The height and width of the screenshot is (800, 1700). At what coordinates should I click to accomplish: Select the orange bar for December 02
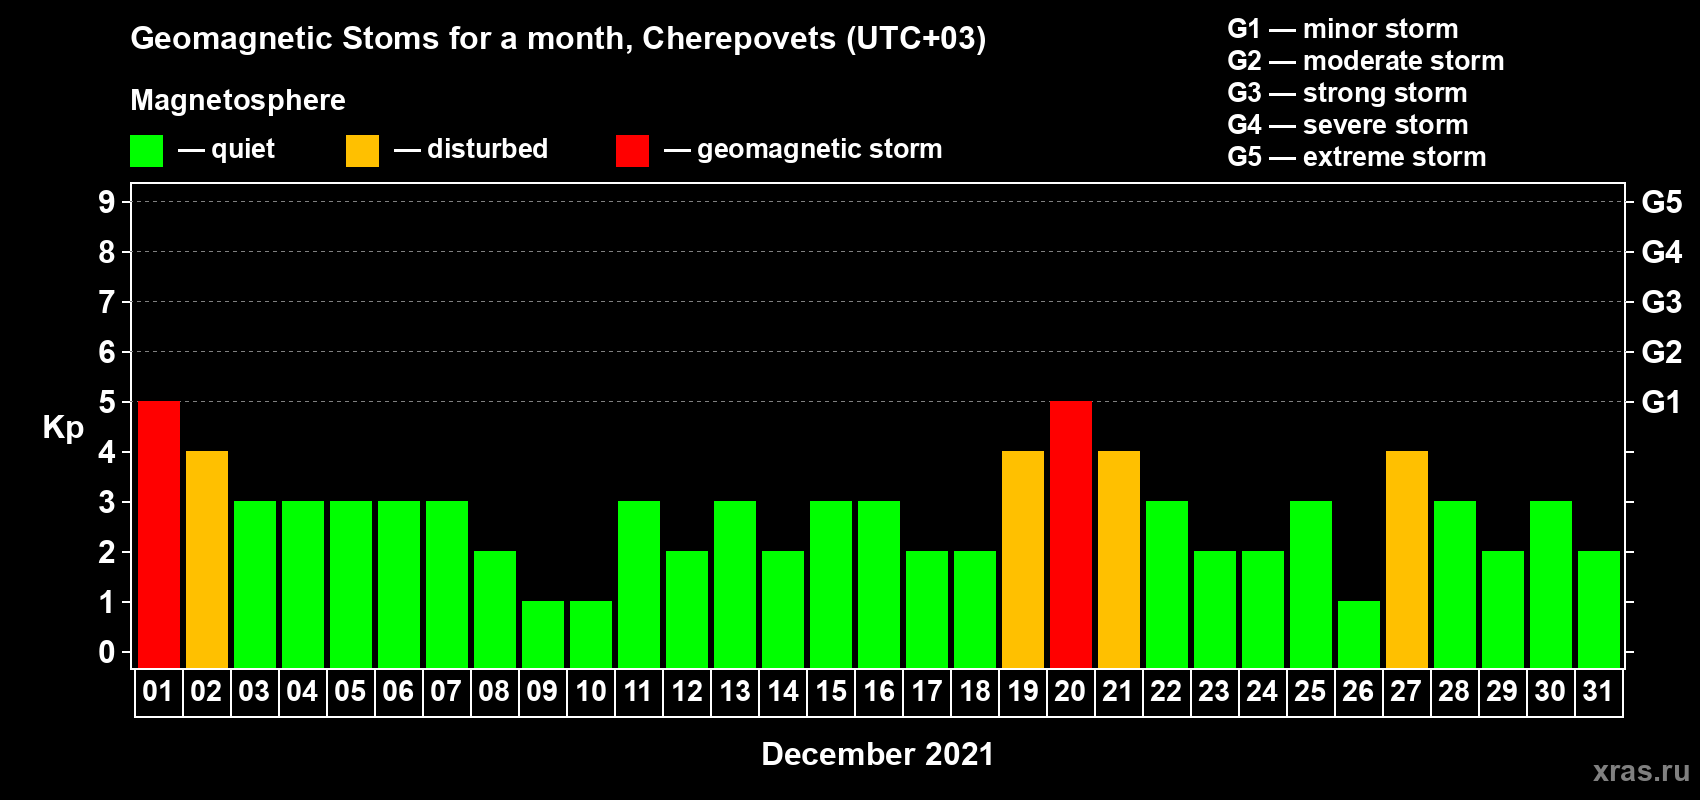click(207, 560)
